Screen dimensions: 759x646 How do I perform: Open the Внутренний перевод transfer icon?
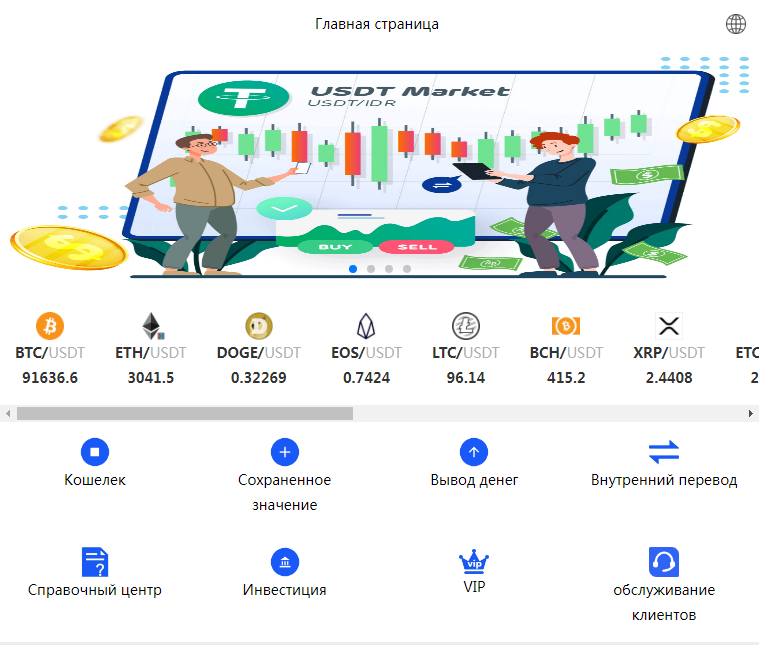(x=664, y=452)
